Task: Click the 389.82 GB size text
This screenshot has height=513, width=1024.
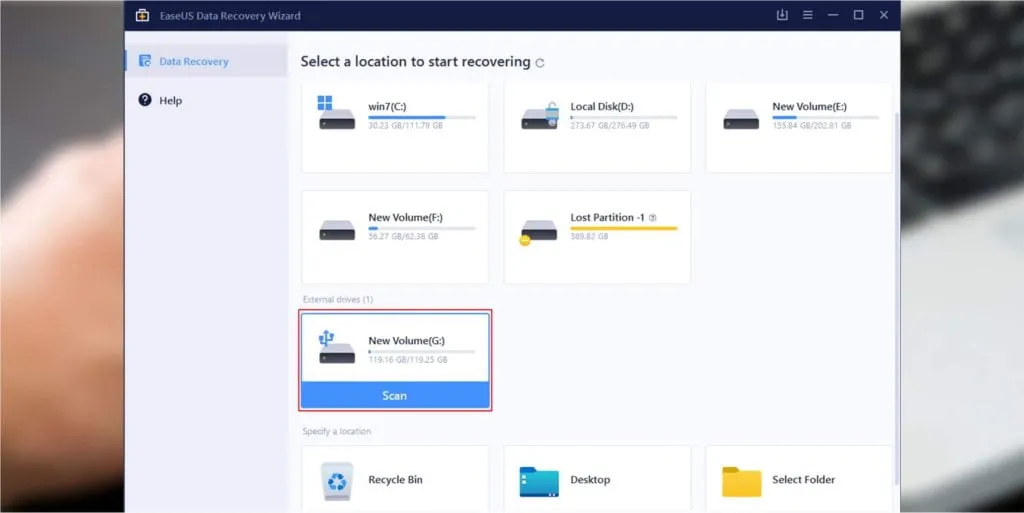Action: coord(588,236)
